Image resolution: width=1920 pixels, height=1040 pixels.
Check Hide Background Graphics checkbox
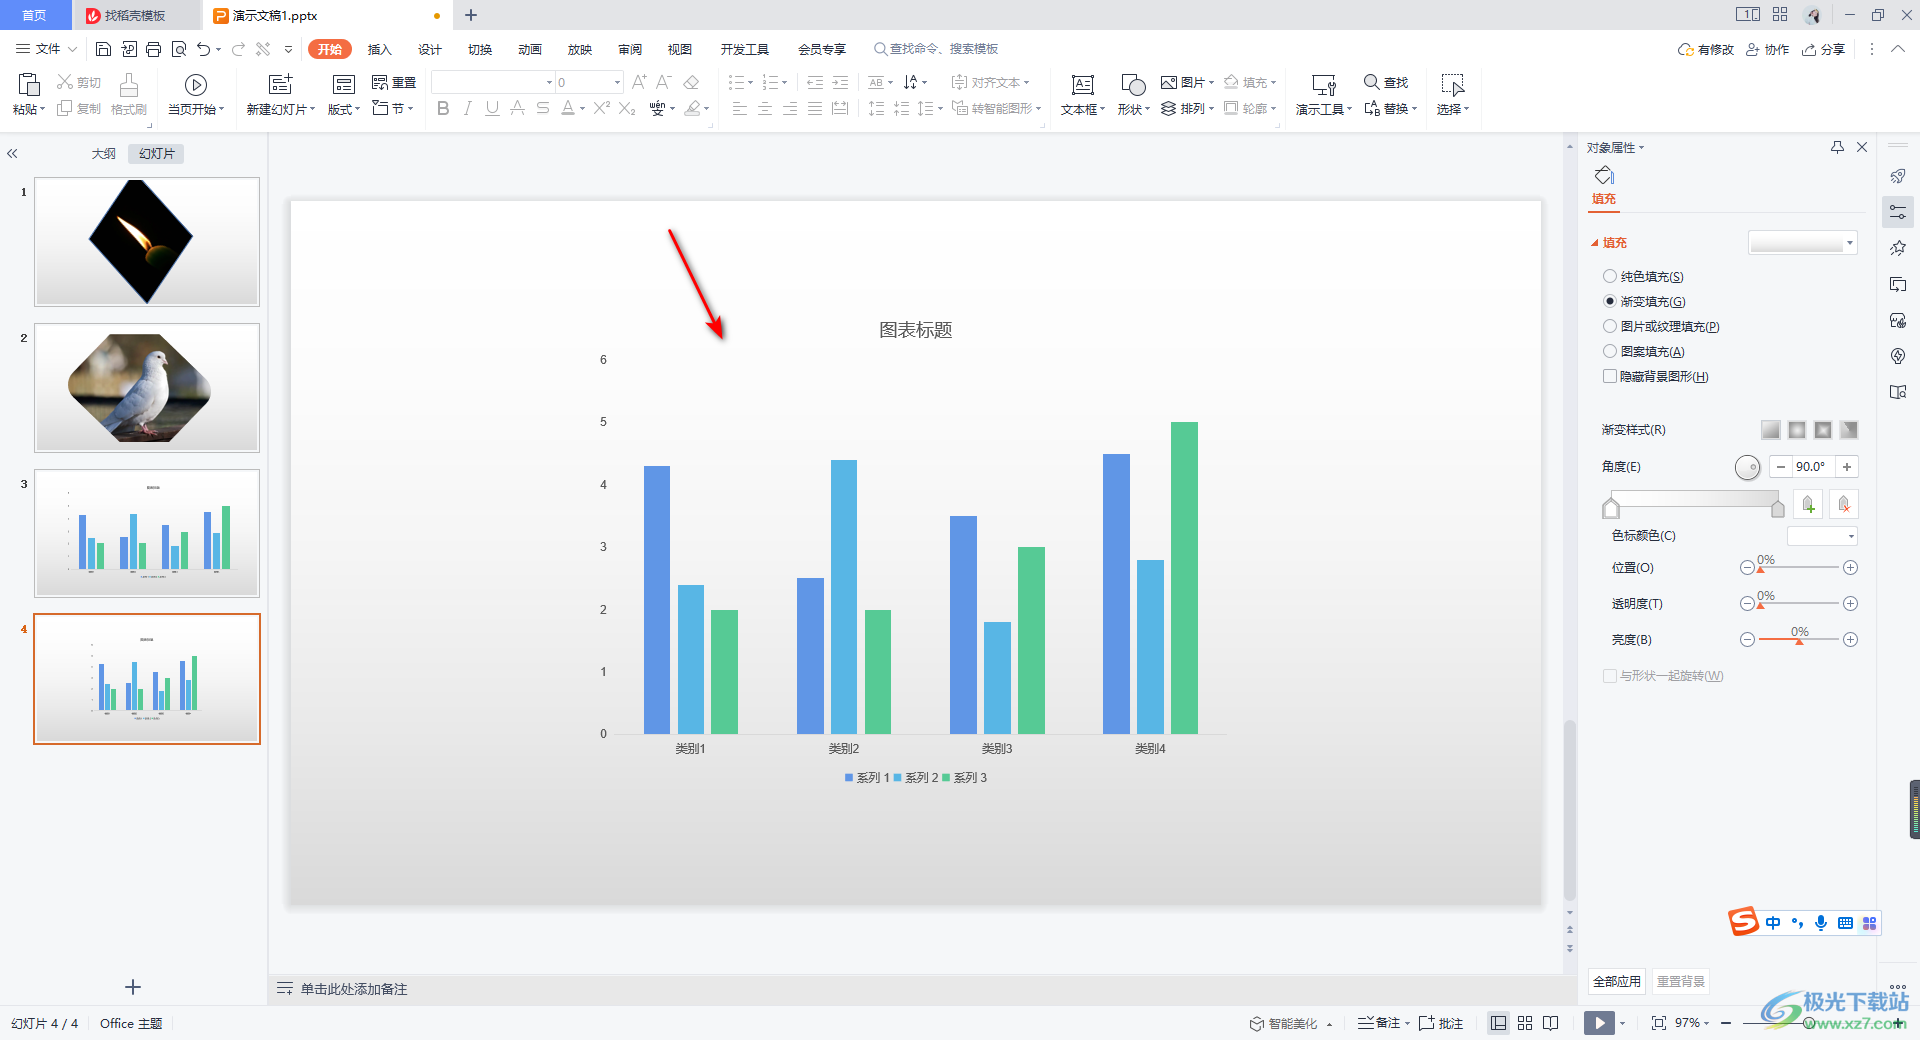pos(1610,376)
